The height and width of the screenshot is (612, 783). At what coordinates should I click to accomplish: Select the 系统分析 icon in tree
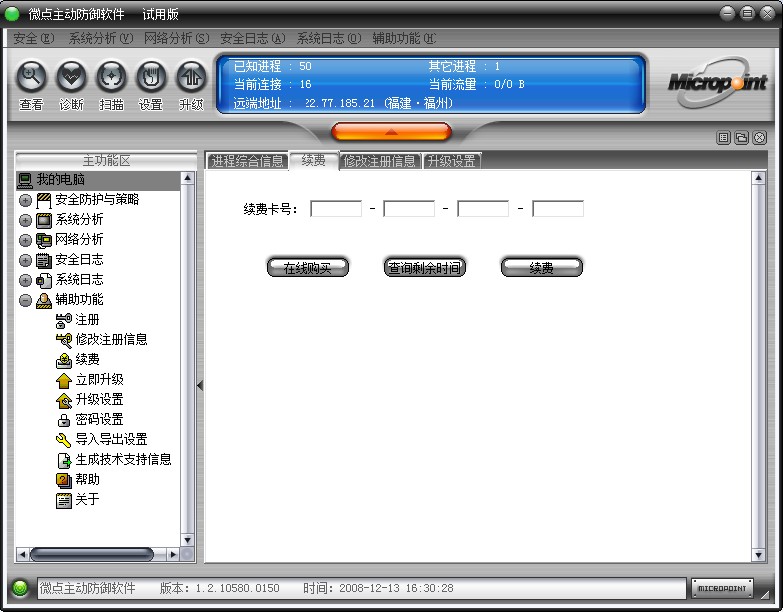[x=44, y=220]
